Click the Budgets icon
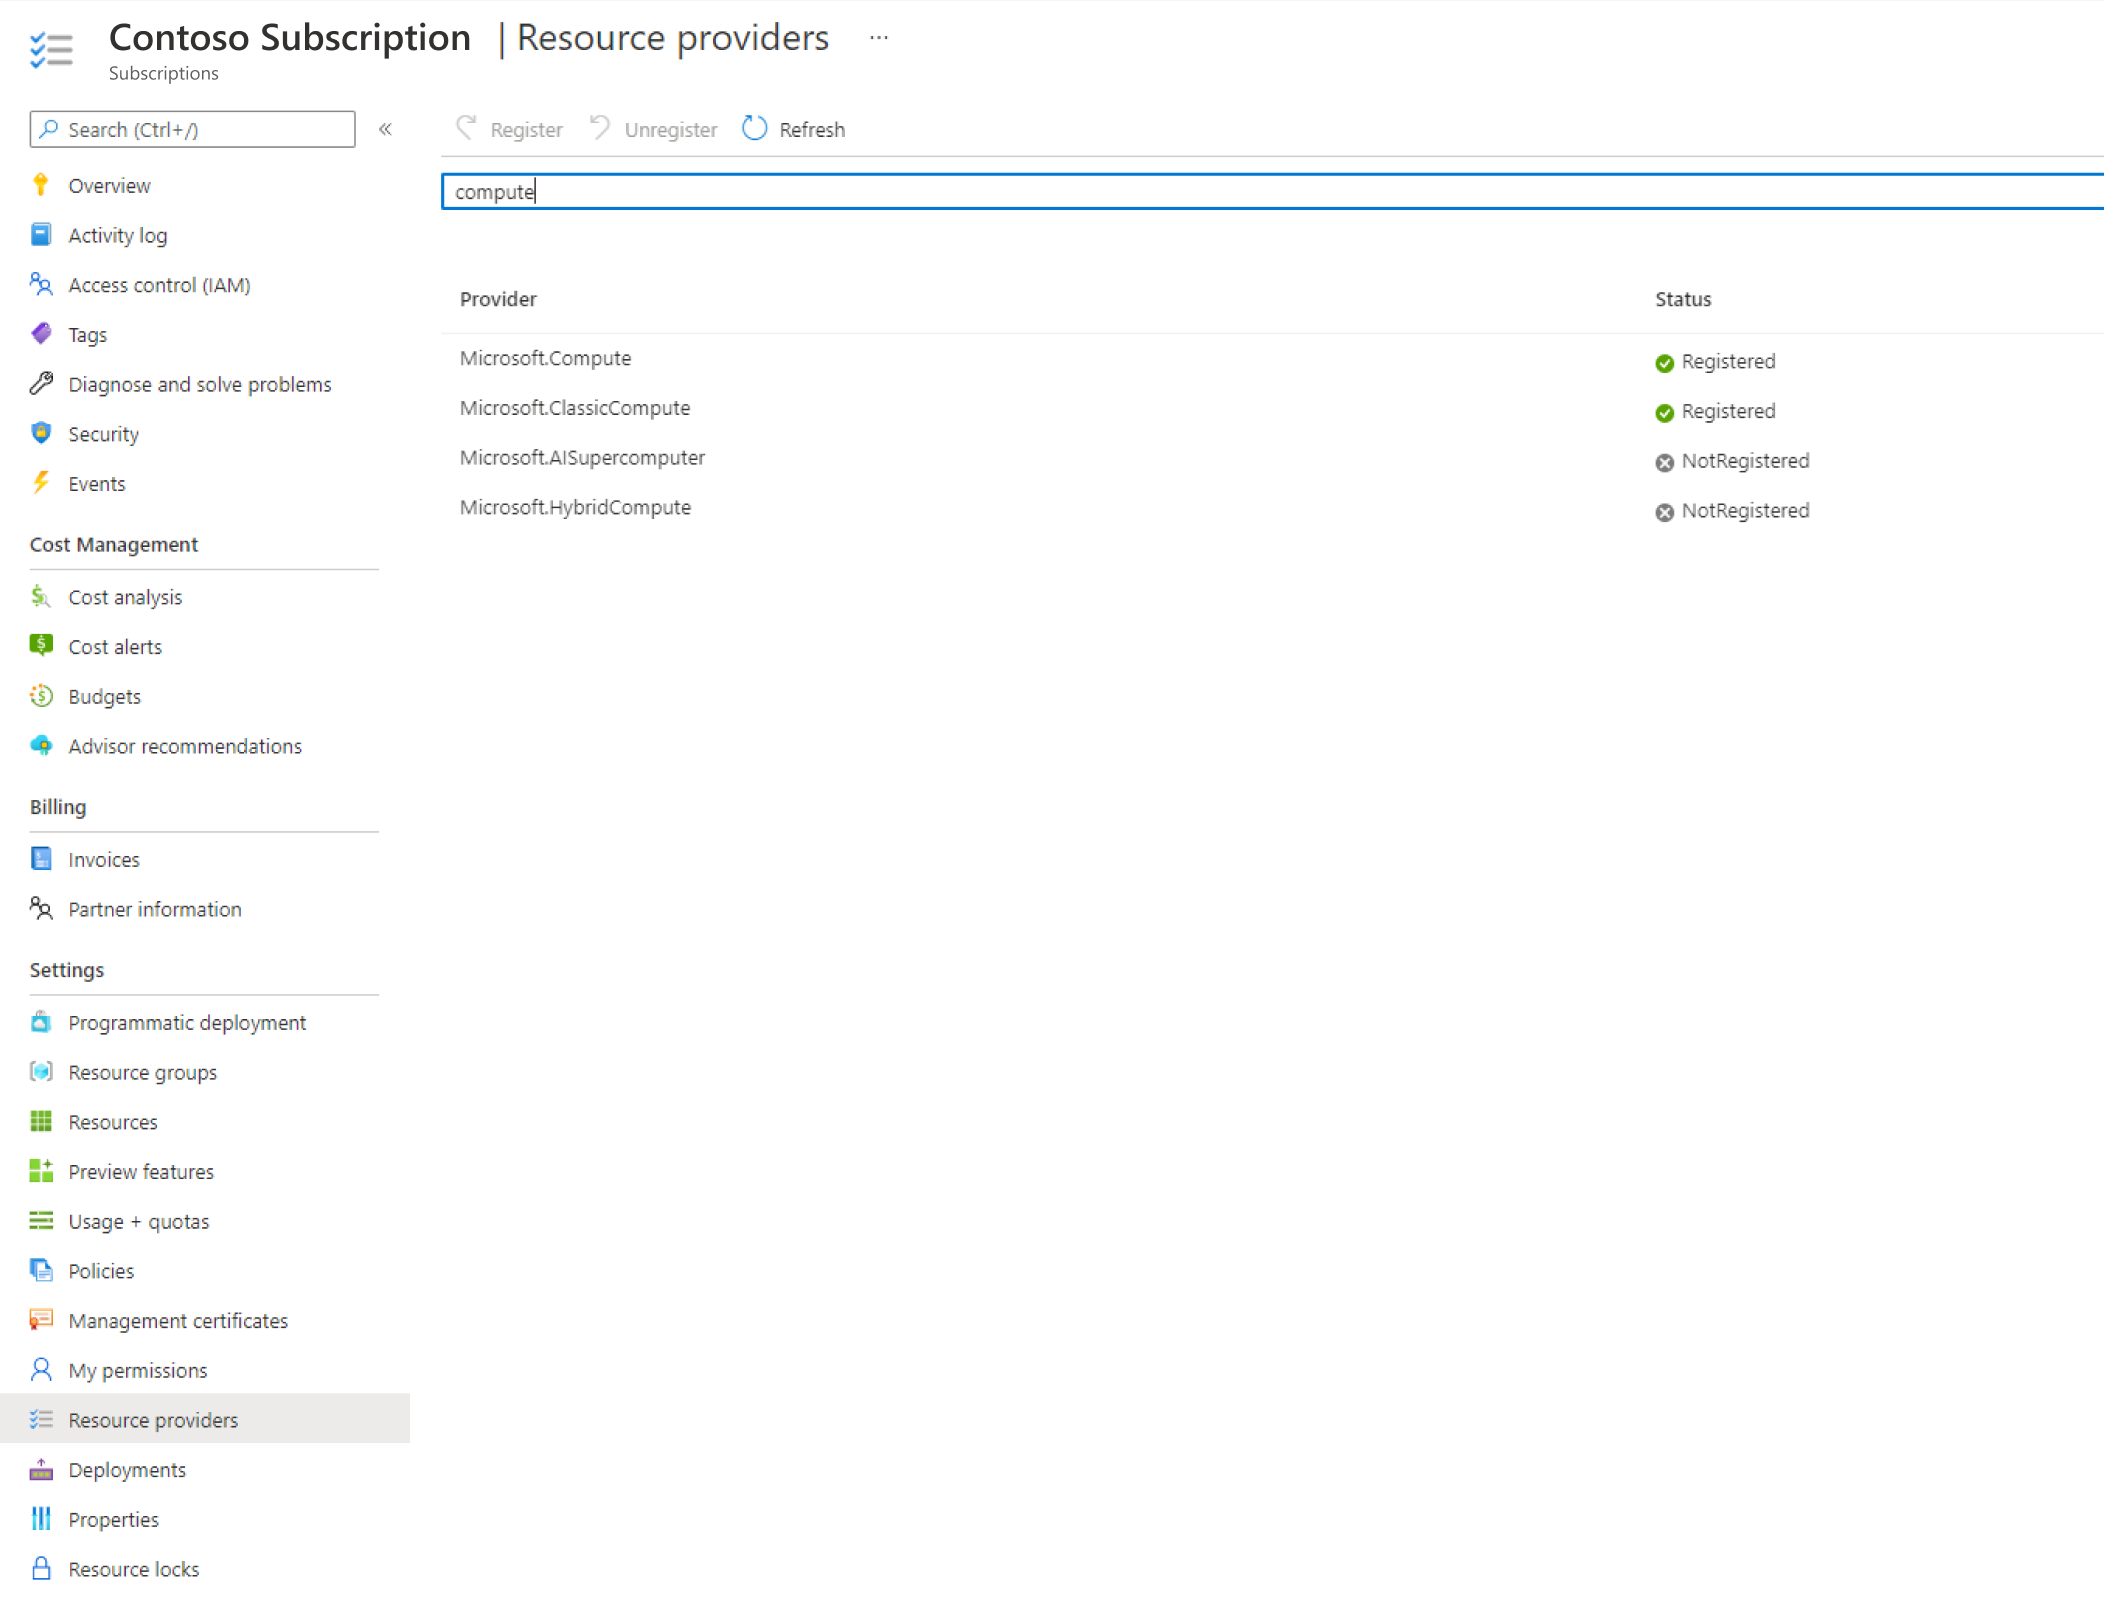 point(41,696)
